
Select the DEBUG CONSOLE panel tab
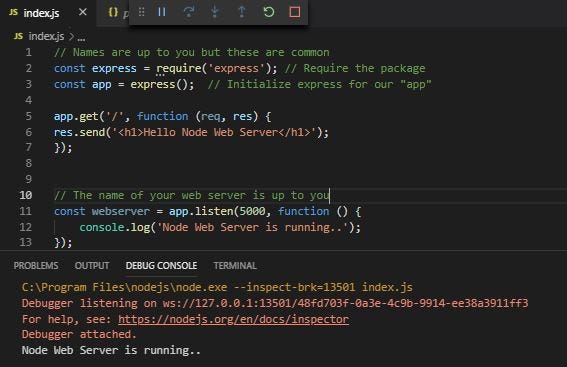click(x=161, y=266)
